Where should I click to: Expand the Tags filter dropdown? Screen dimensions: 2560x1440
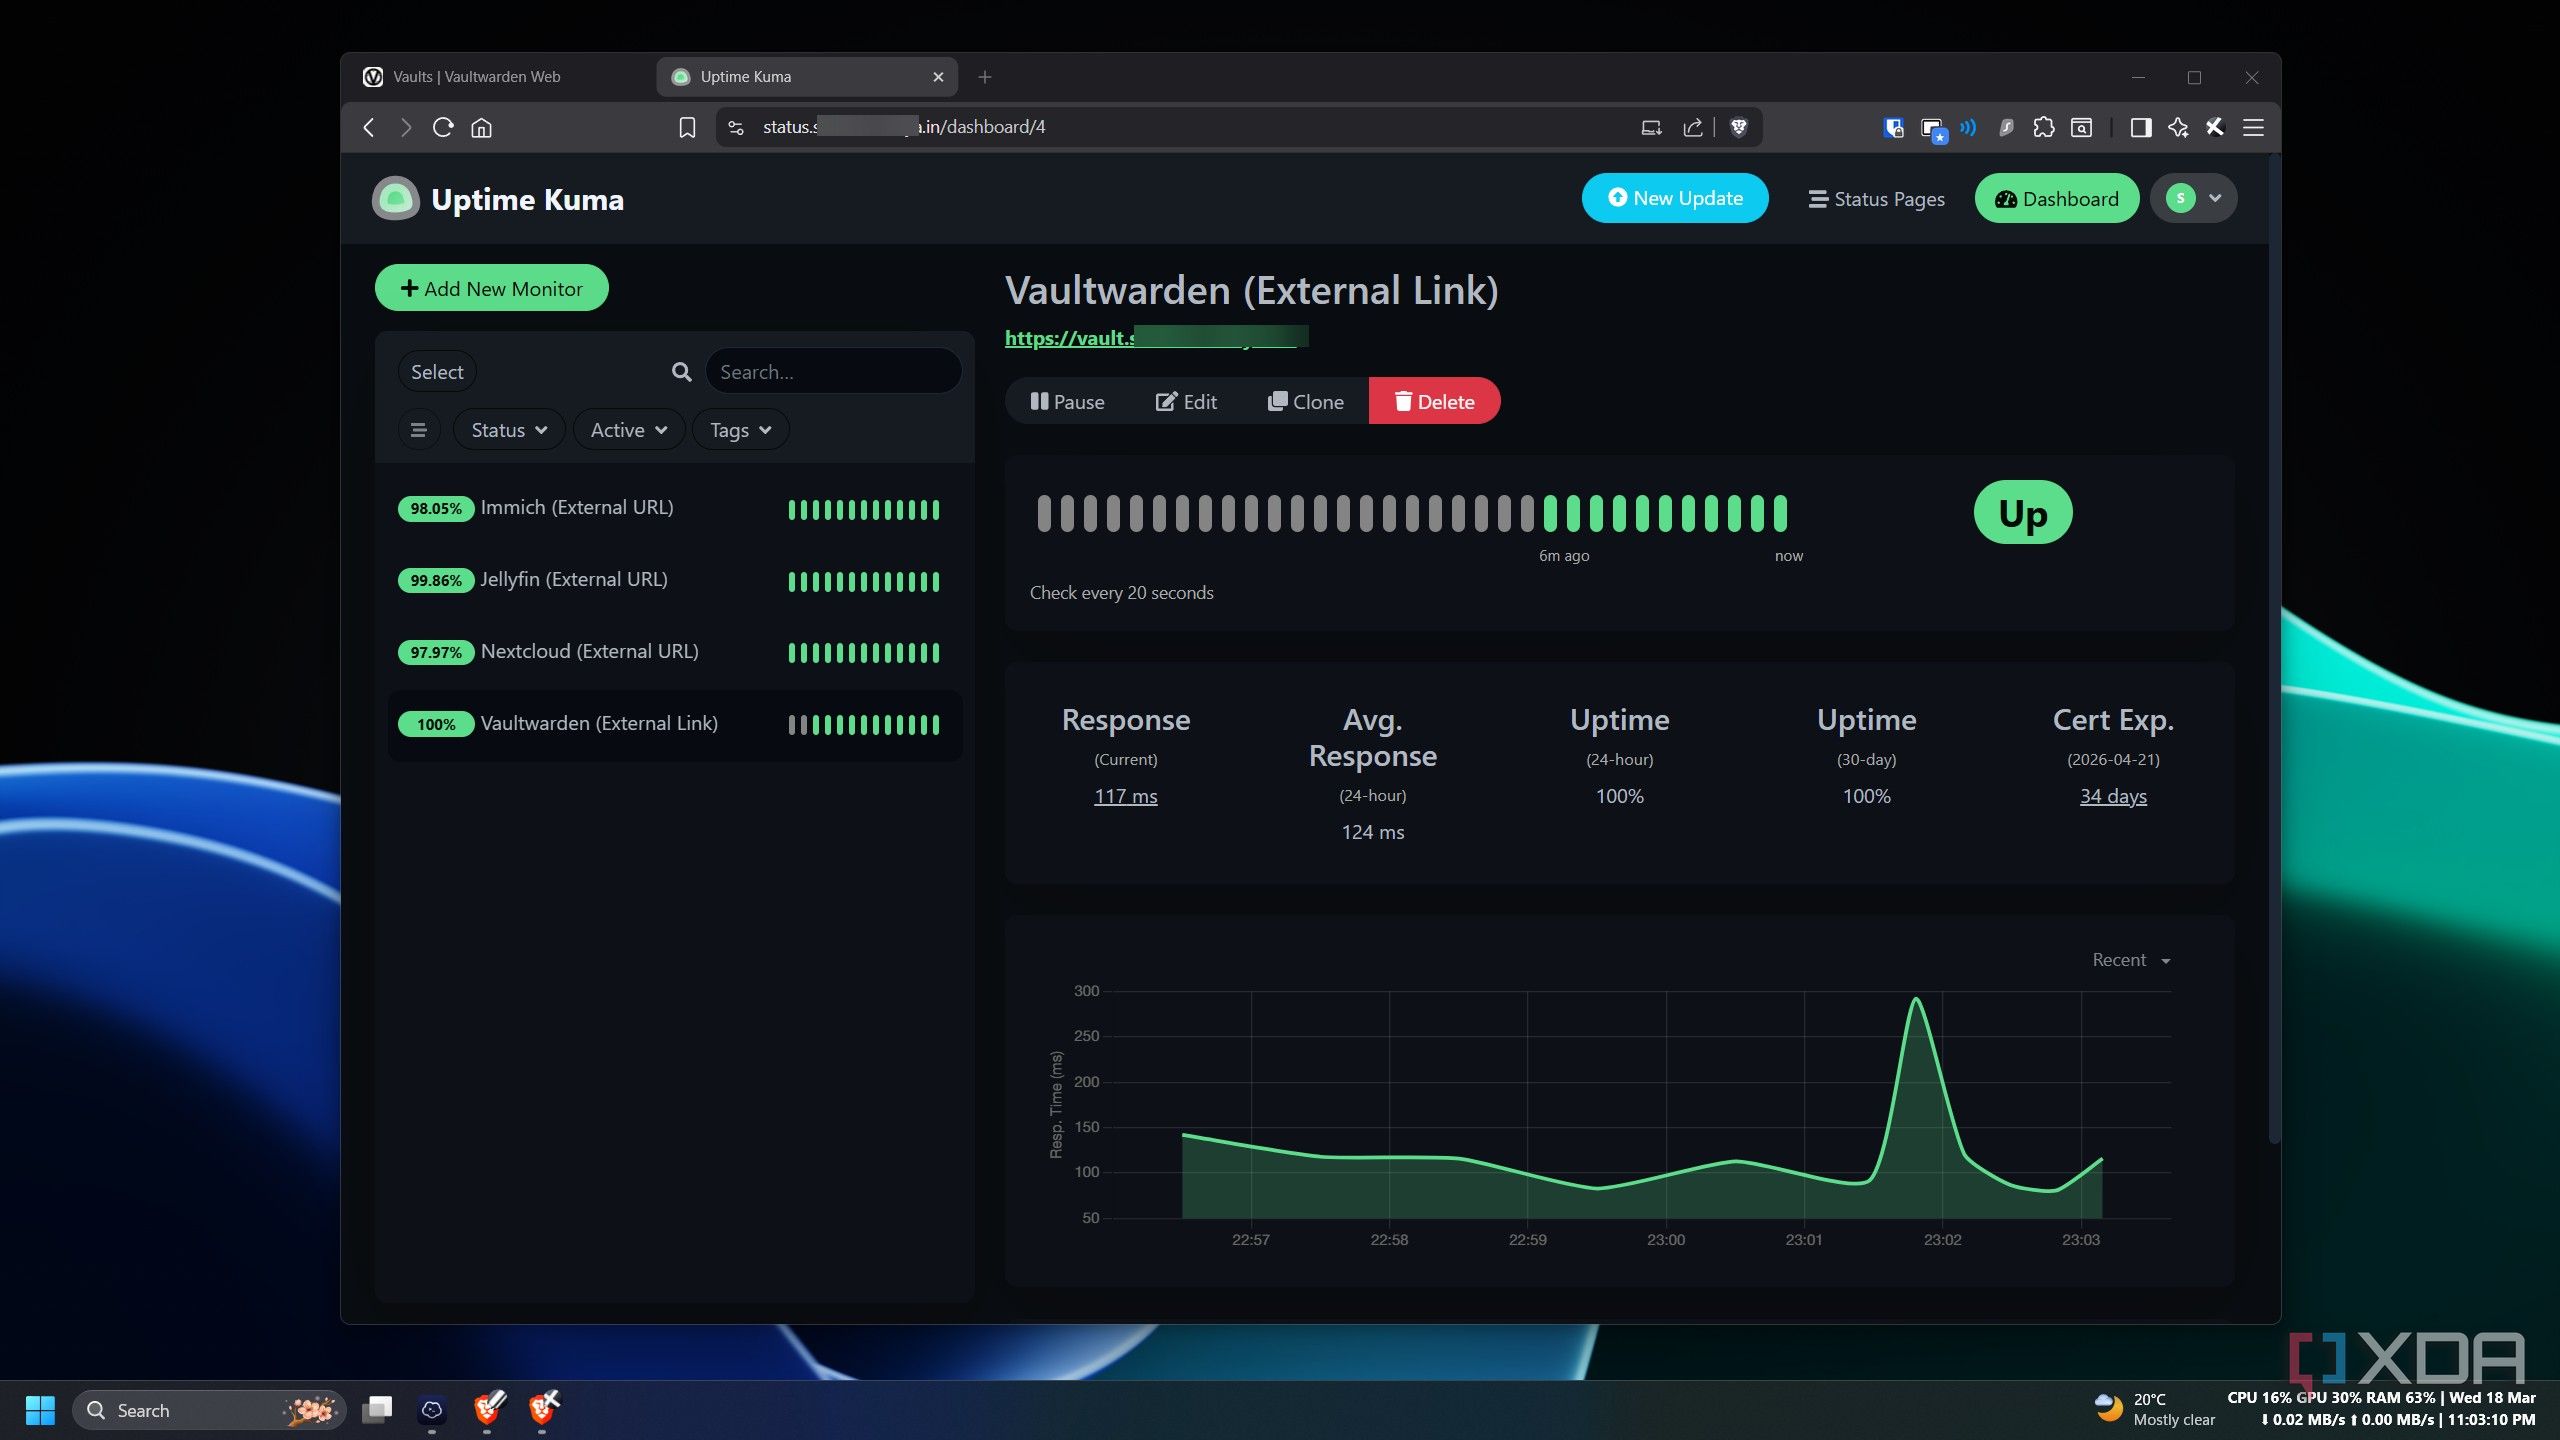click(740, 430)
